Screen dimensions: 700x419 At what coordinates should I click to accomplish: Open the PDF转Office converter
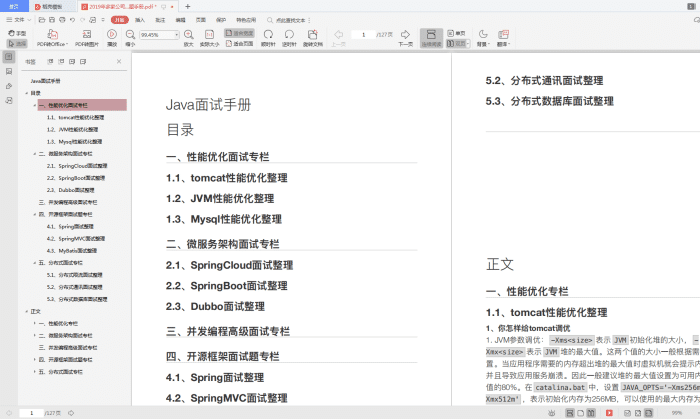pyautogui.click(x=52, y=38)
